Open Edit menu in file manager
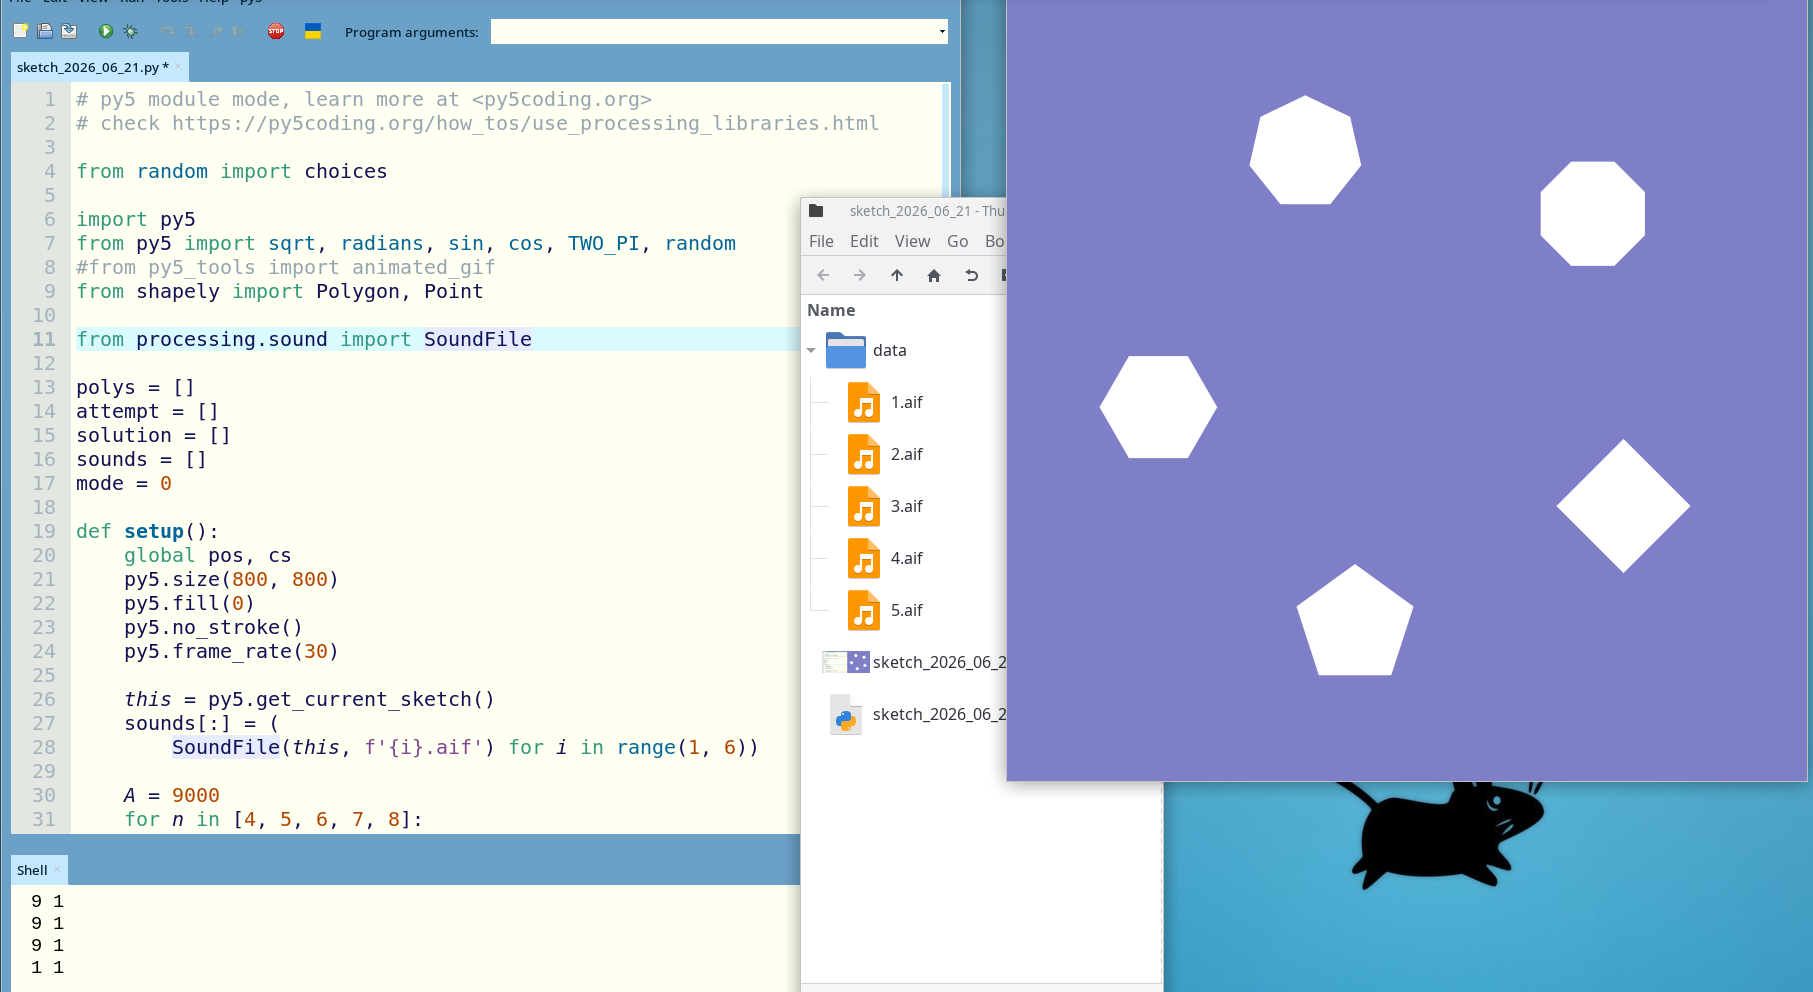This screenshot has height=992, width=1813. pos(864,241)
